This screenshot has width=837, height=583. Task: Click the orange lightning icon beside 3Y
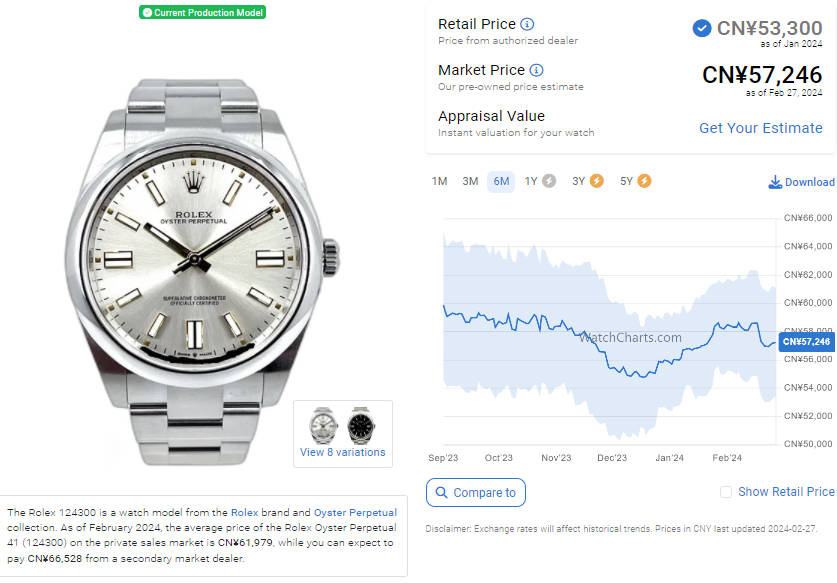596,181
